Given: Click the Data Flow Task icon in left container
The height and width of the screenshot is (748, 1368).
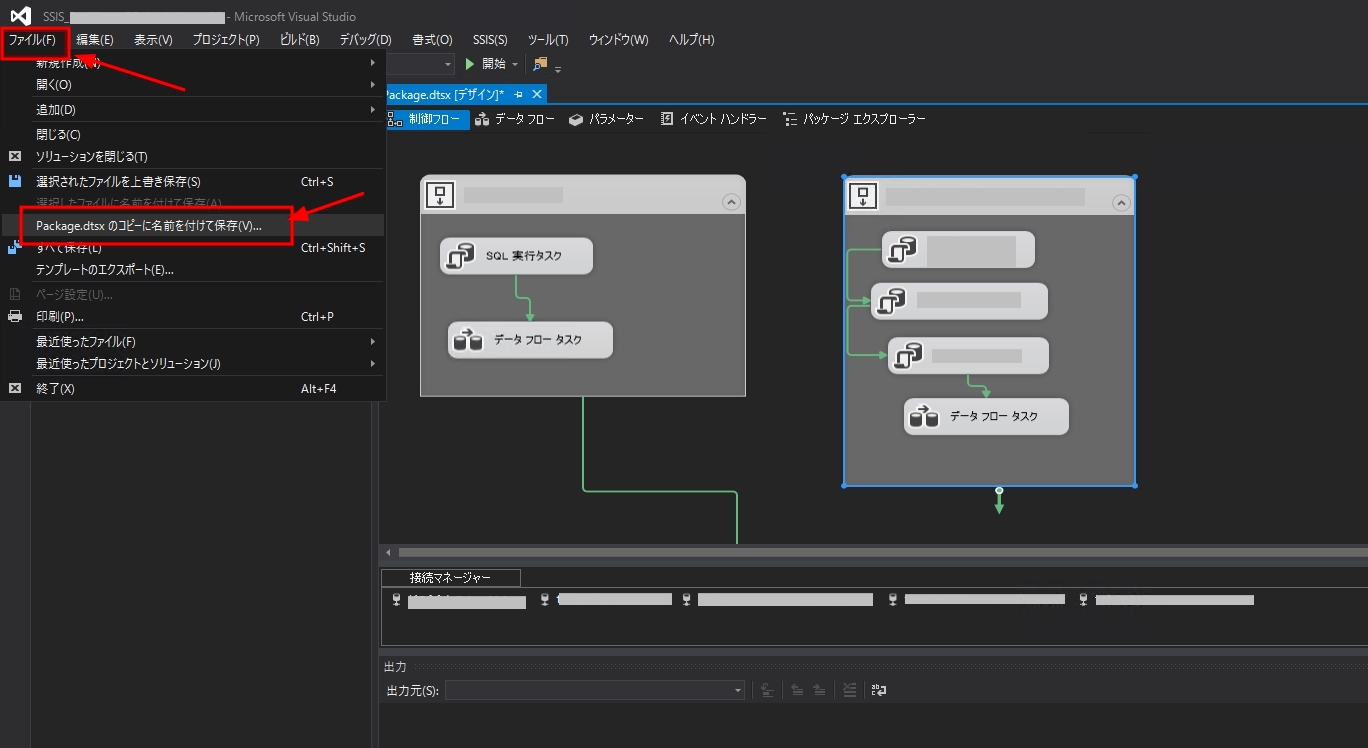Looking at the screenshot, I should point(467,341).
